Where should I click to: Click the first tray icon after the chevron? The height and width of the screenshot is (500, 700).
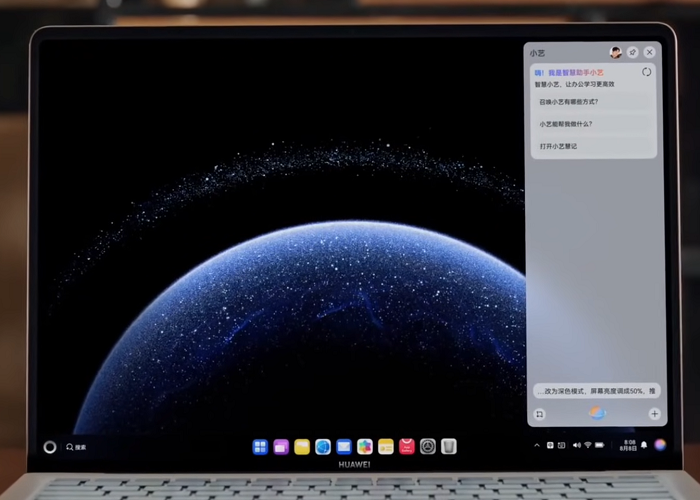click(x=550, y=445)
